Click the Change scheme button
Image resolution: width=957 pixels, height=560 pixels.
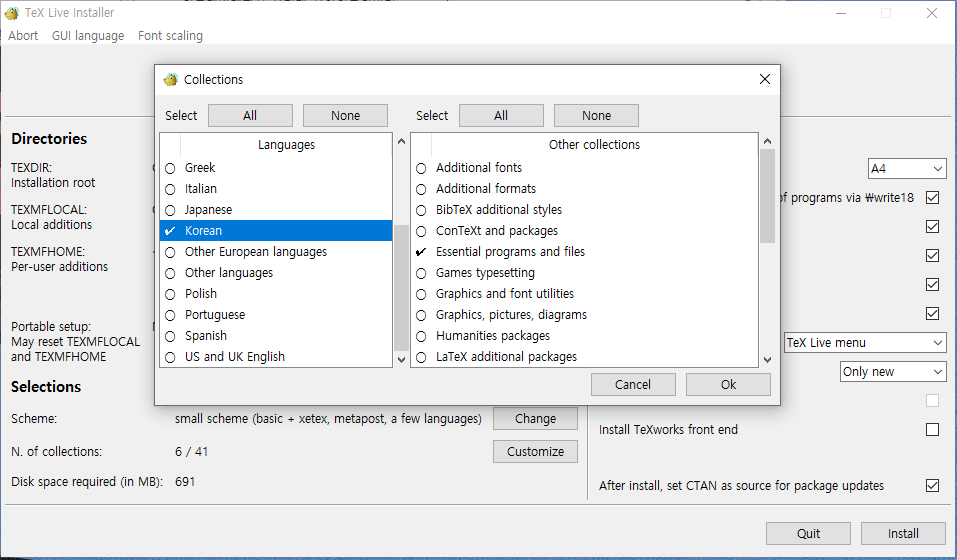pos(535,419)
